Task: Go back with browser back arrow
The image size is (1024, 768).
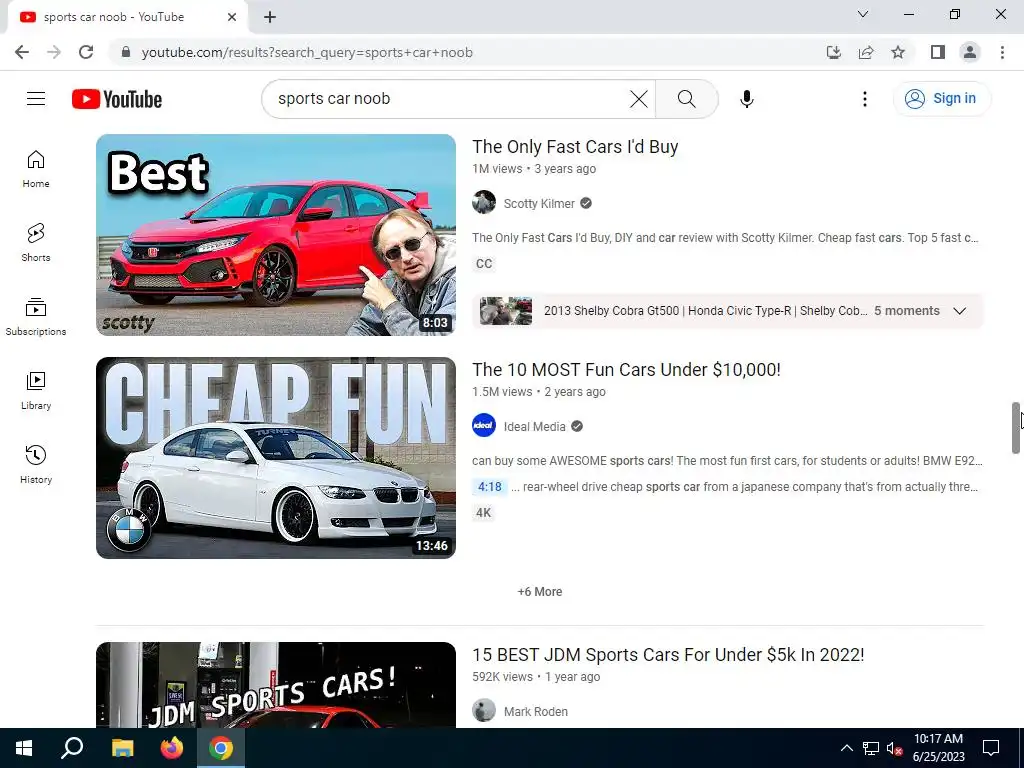Action: (x=22, y=52)
